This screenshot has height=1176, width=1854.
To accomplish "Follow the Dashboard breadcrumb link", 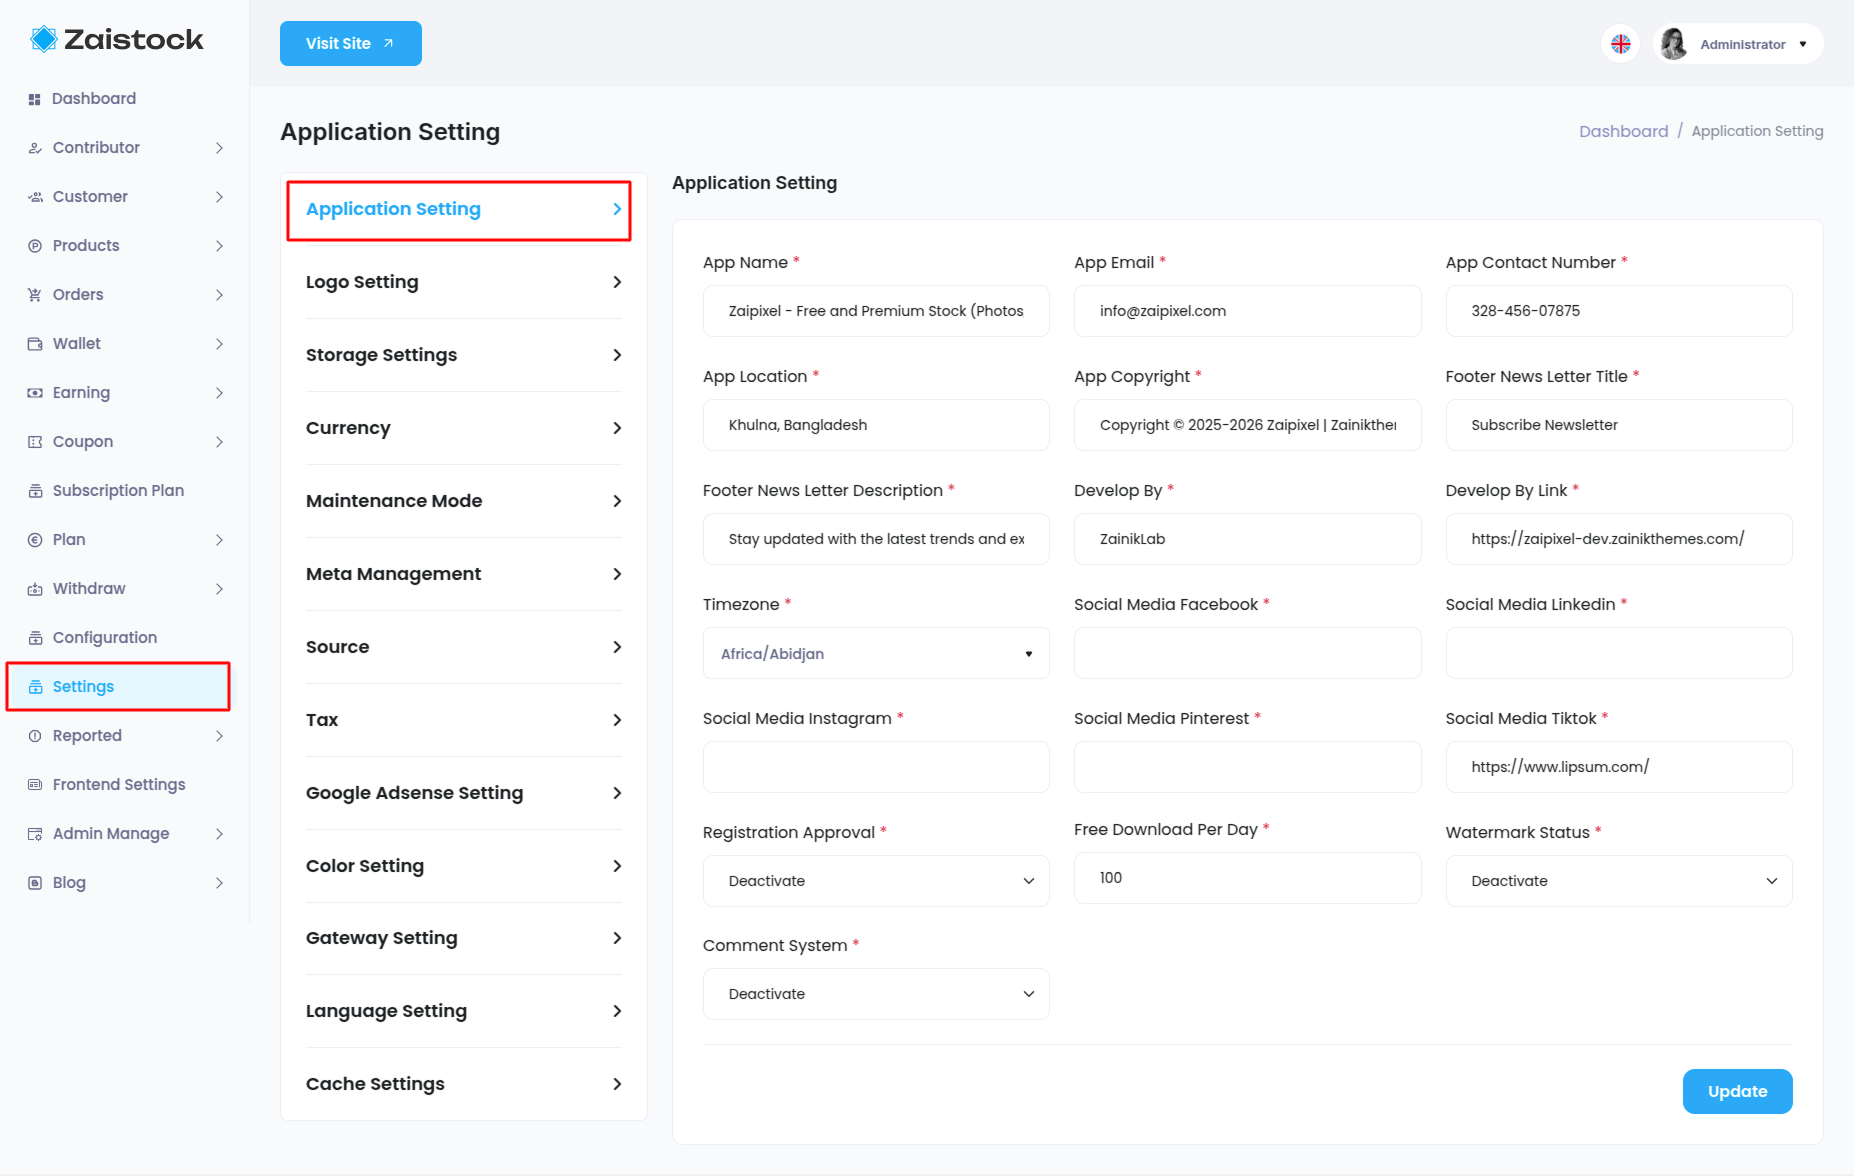I will 1623,131.
